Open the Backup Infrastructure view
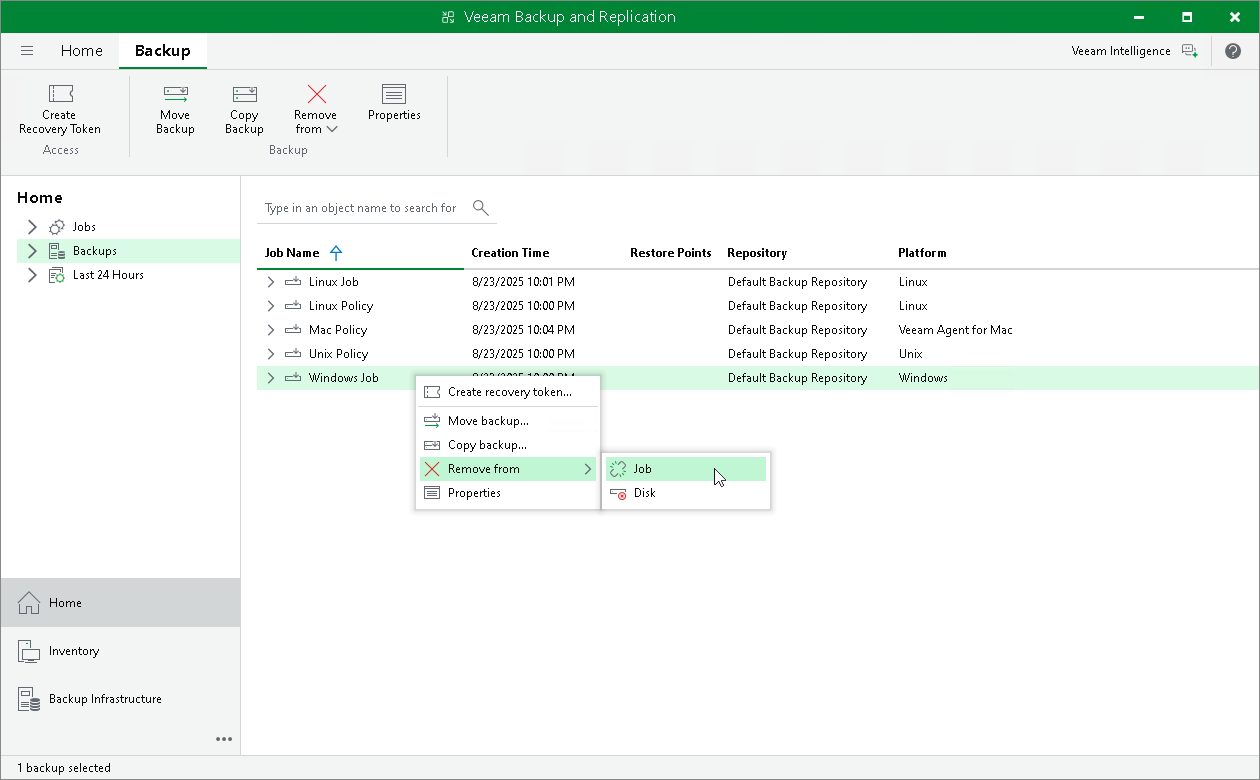The height and width of the screenshot is (780, 1260). tap(121, 699)
